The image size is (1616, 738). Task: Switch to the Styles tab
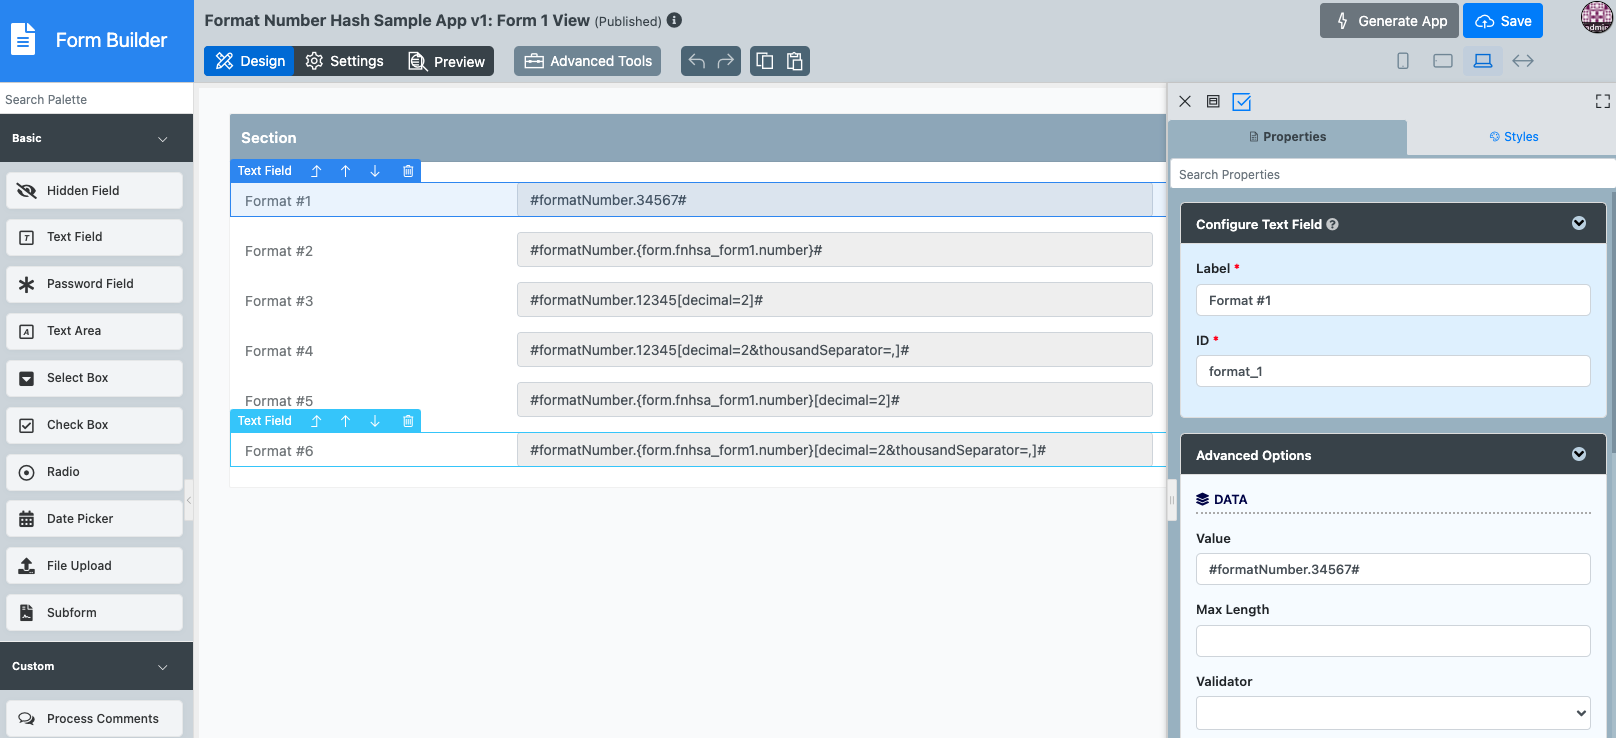1512,137
